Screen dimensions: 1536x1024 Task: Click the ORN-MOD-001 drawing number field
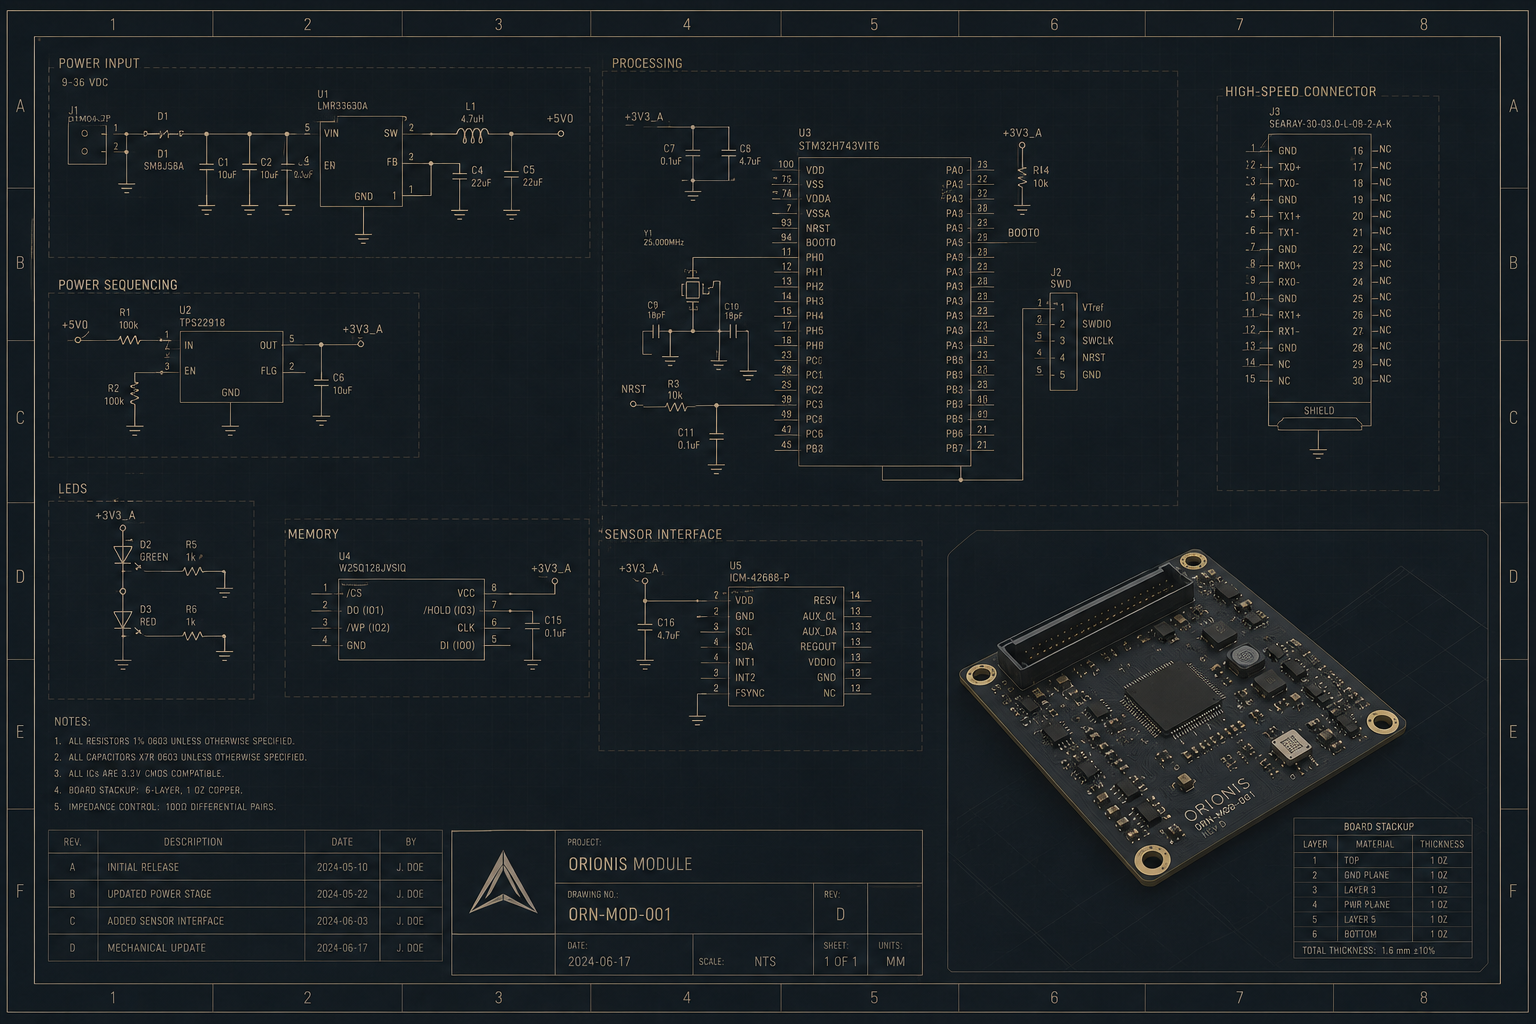coord(620,914)
